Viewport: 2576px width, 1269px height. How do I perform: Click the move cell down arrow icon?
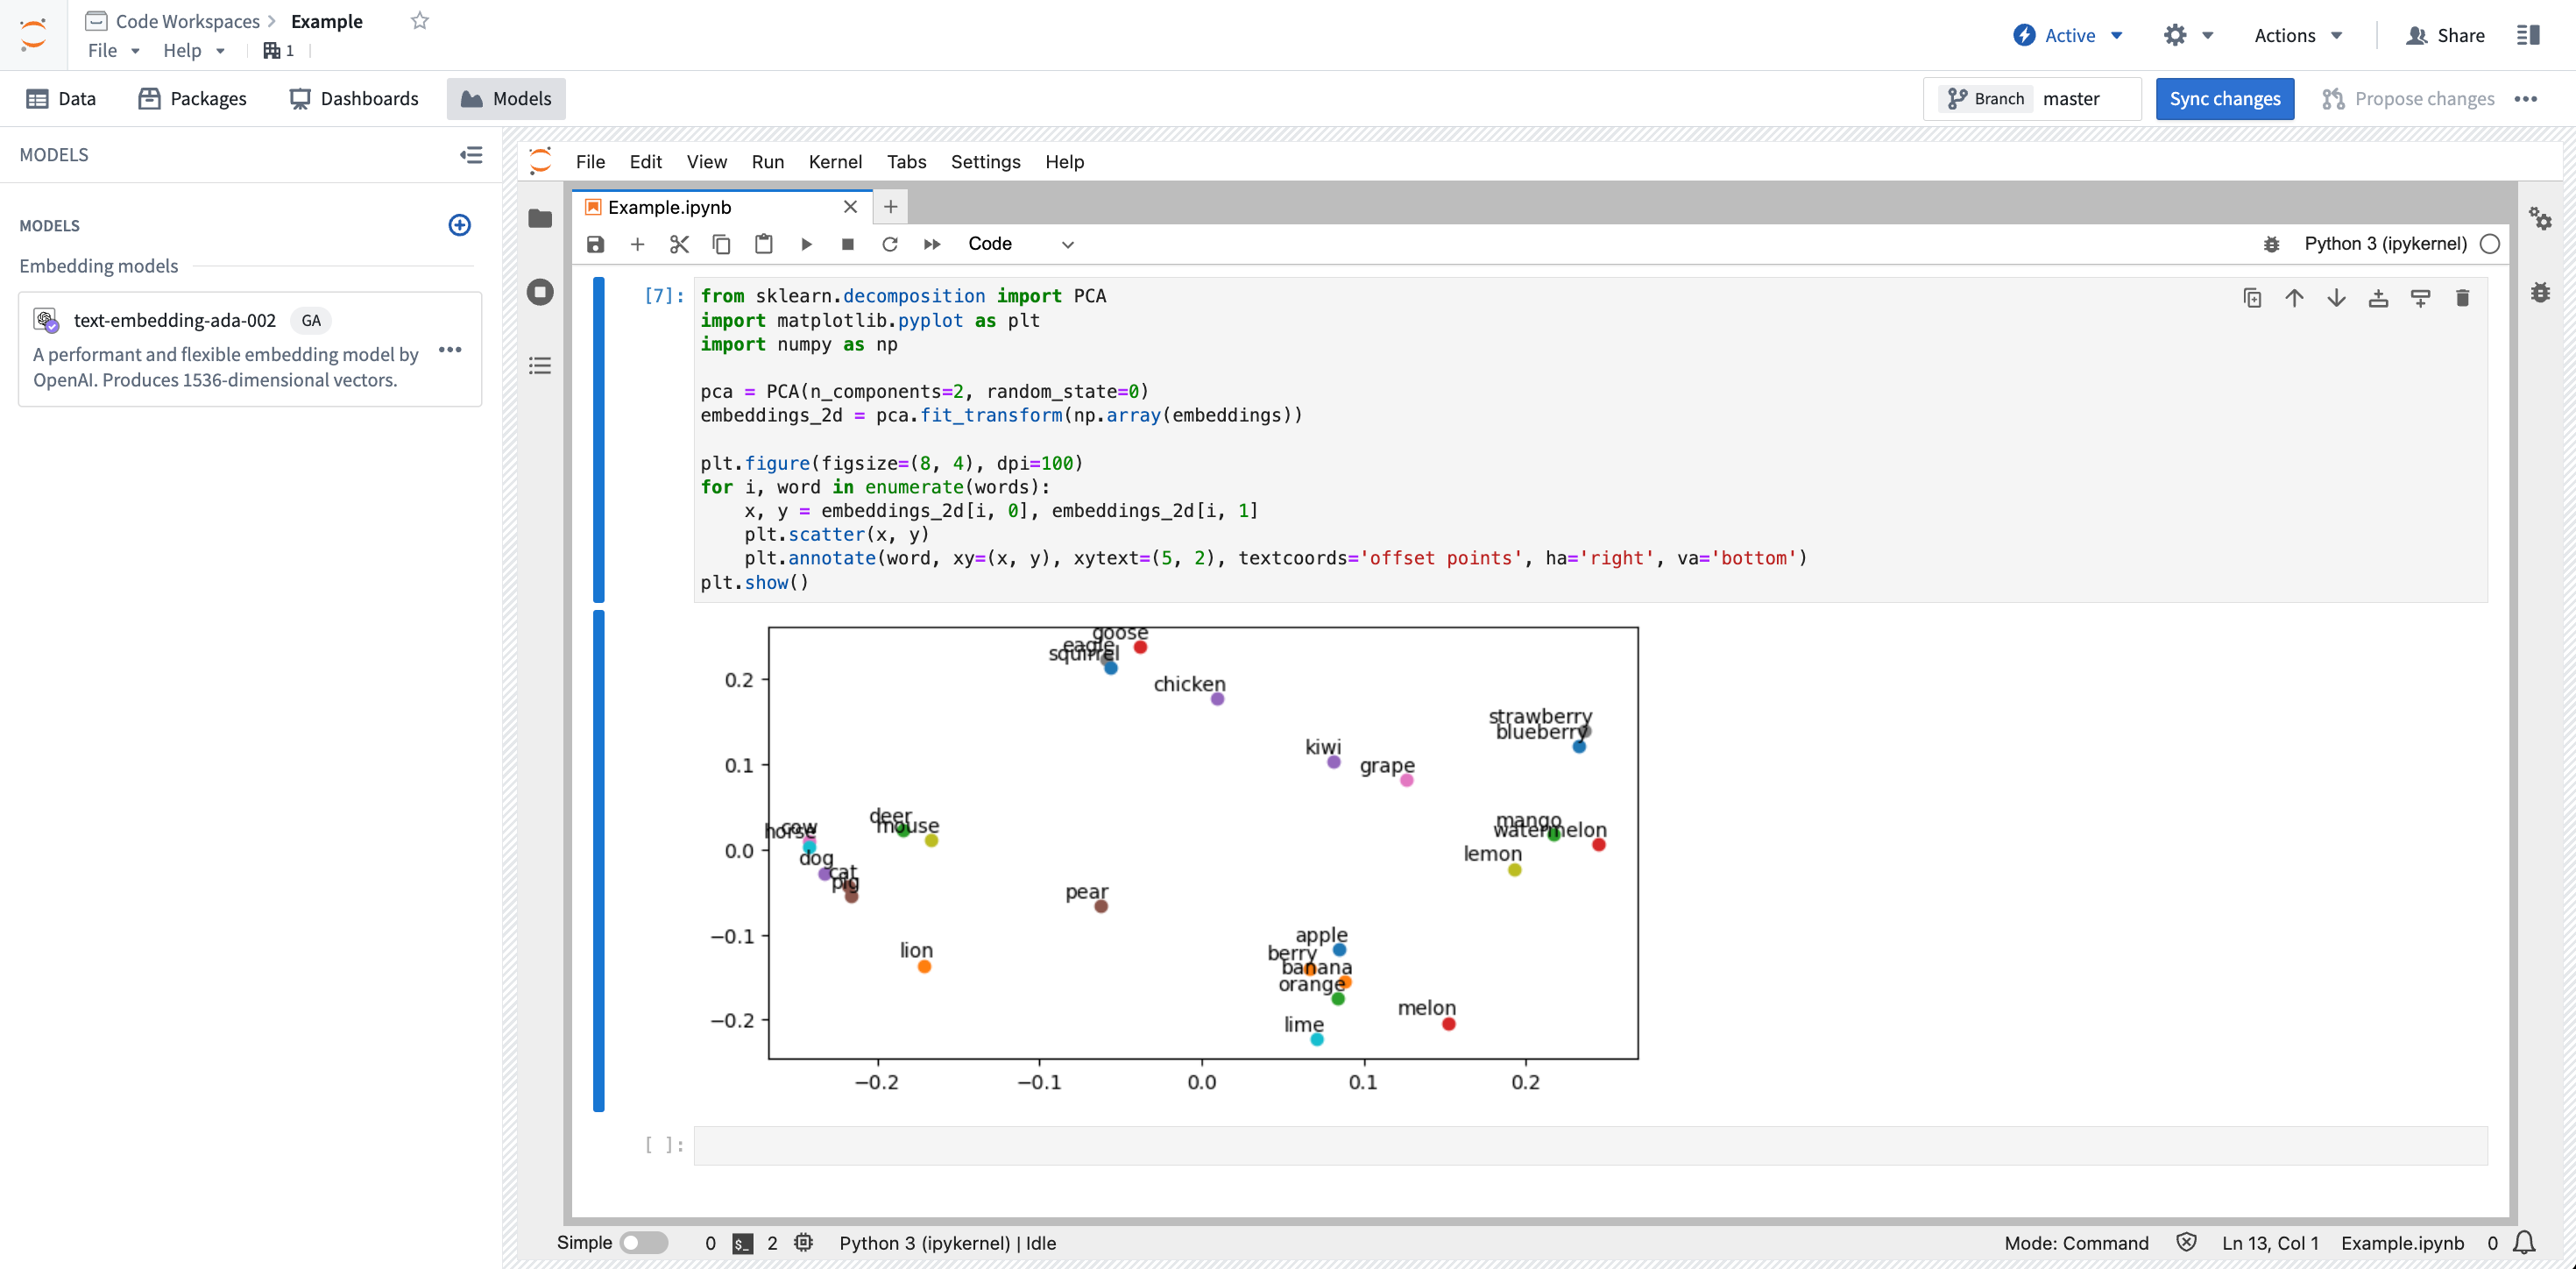pos(2336,297)
